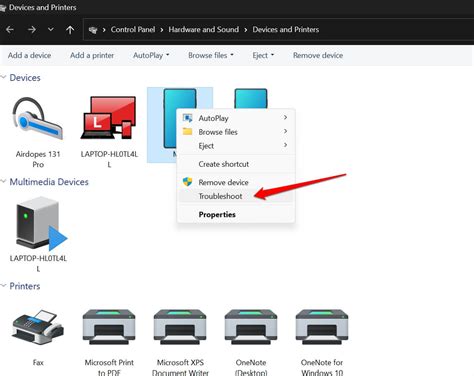This screenshot has height=376, width=474.
Task: Expand Eject submenu arrow in context menu
Action: point(285,145)
